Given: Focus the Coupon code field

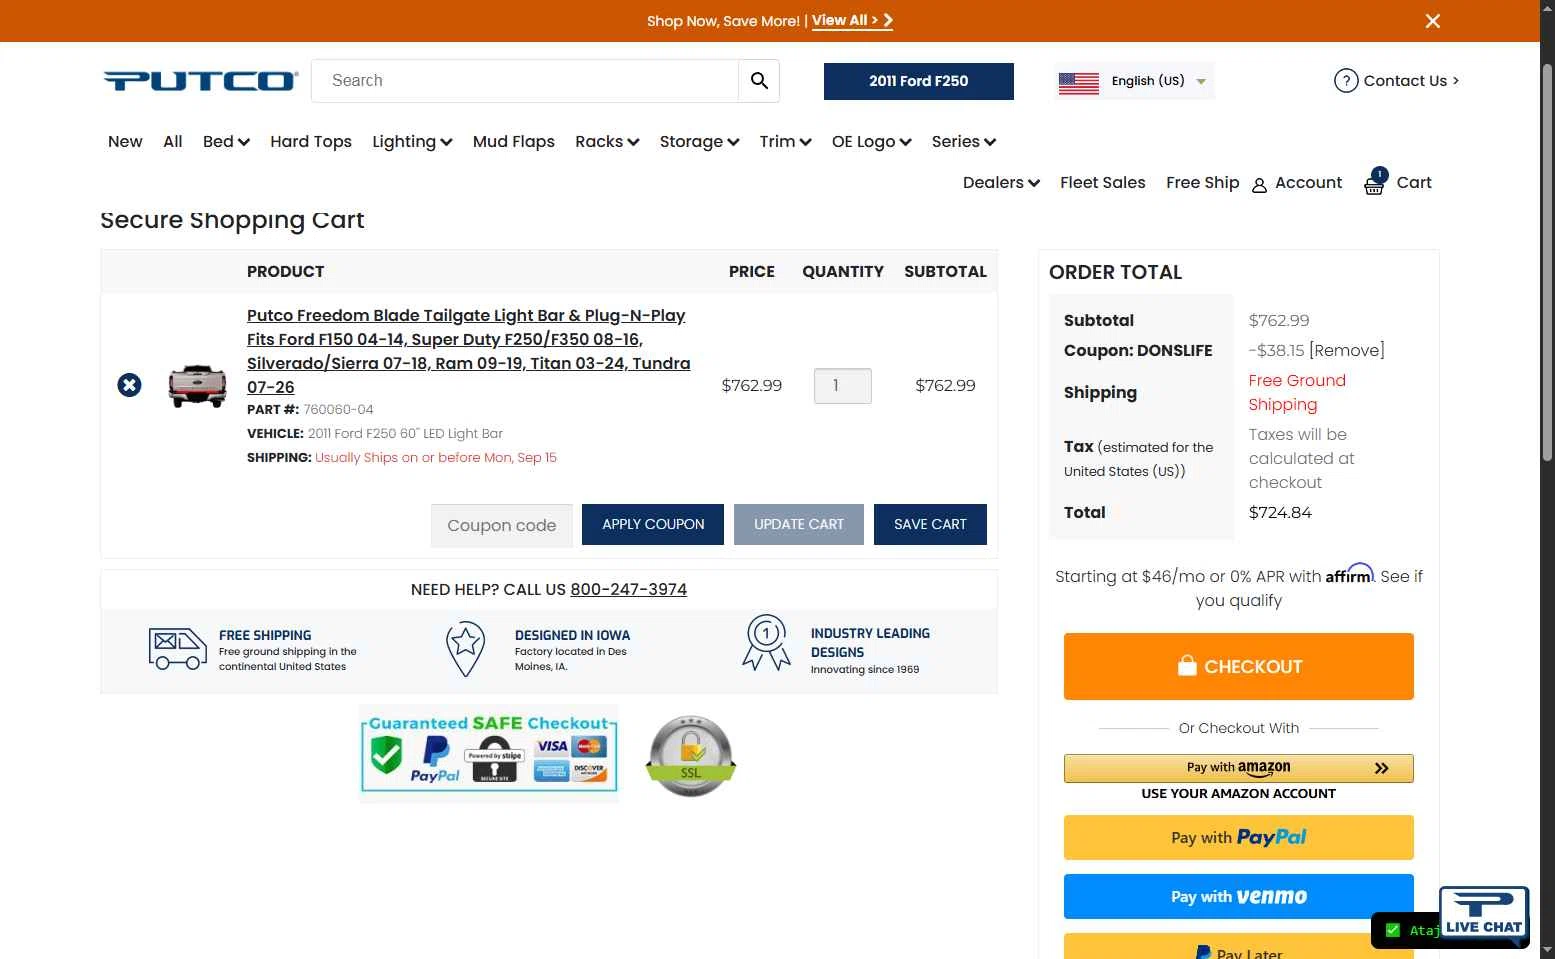Looking at the screenshot, I should tap(502, 525).
